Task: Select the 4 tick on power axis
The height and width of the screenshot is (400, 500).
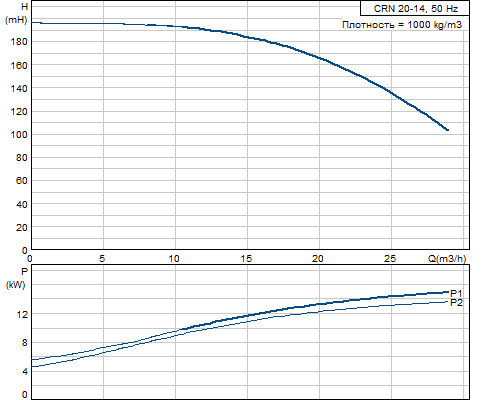Action: point(25,371)
